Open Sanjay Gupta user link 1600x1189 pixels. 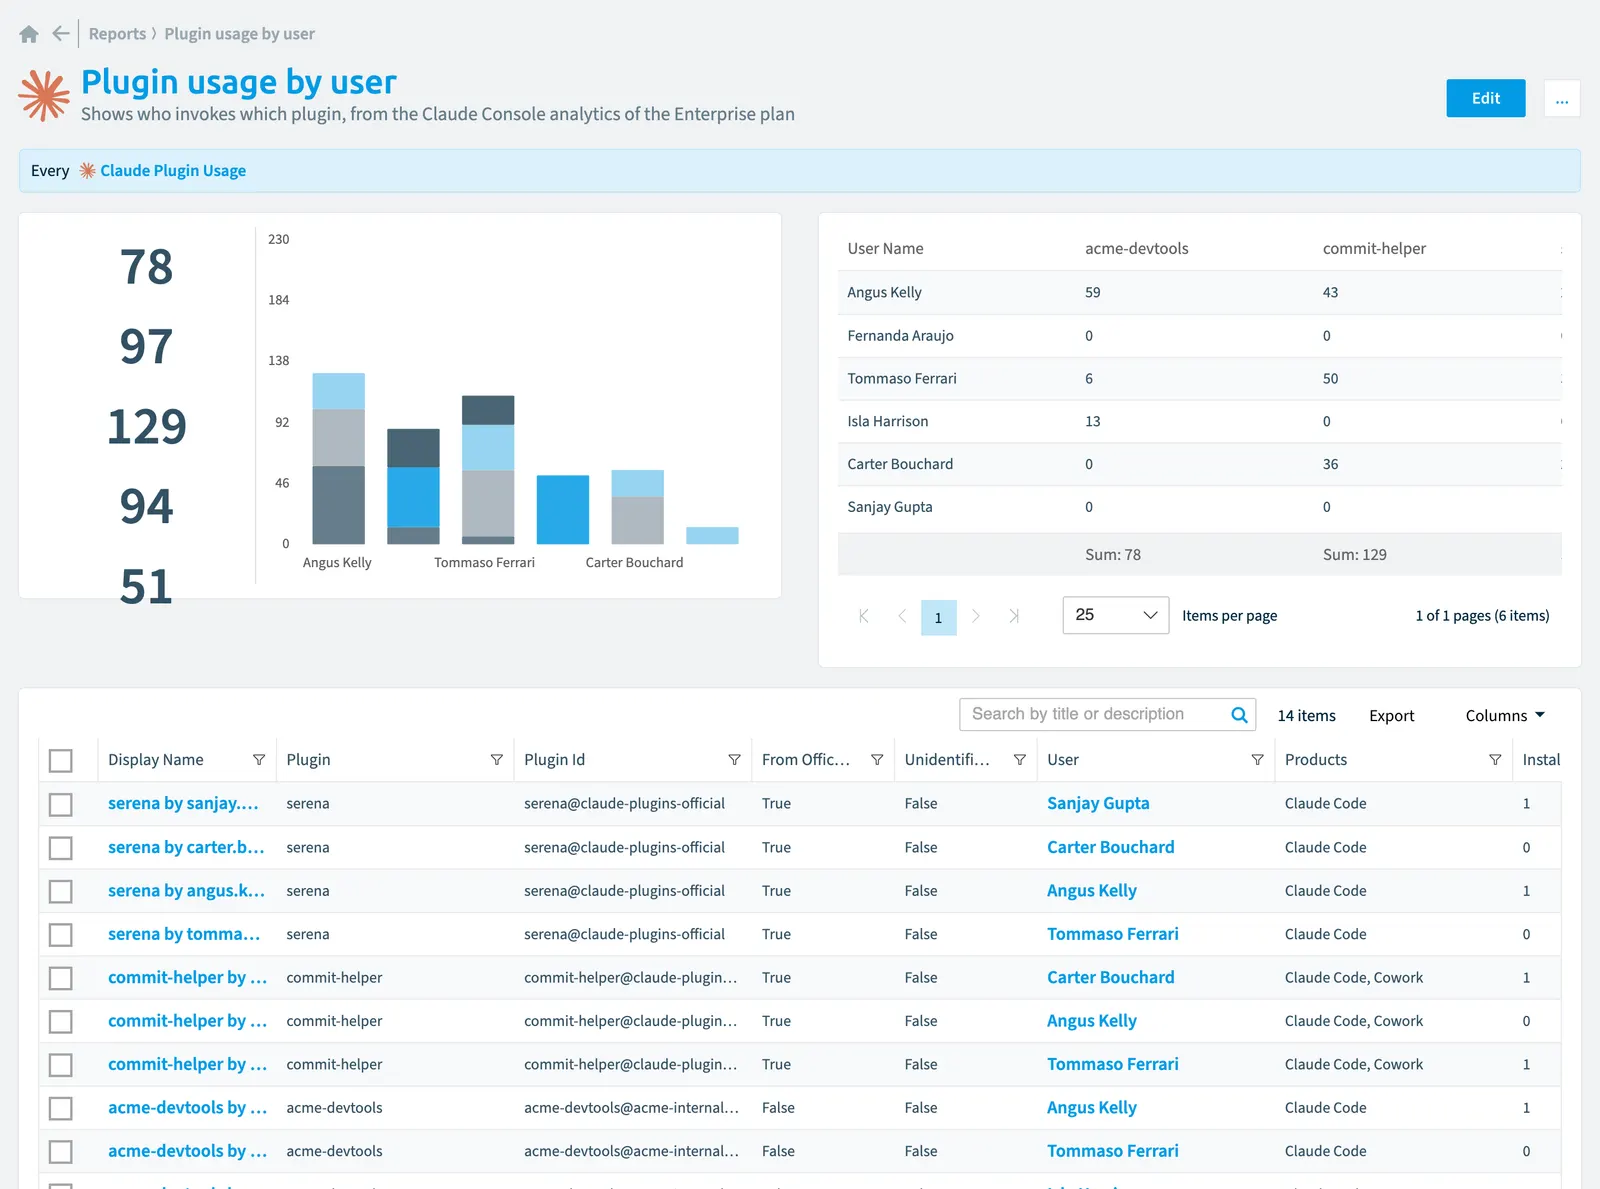click(x=1098, y=804)
